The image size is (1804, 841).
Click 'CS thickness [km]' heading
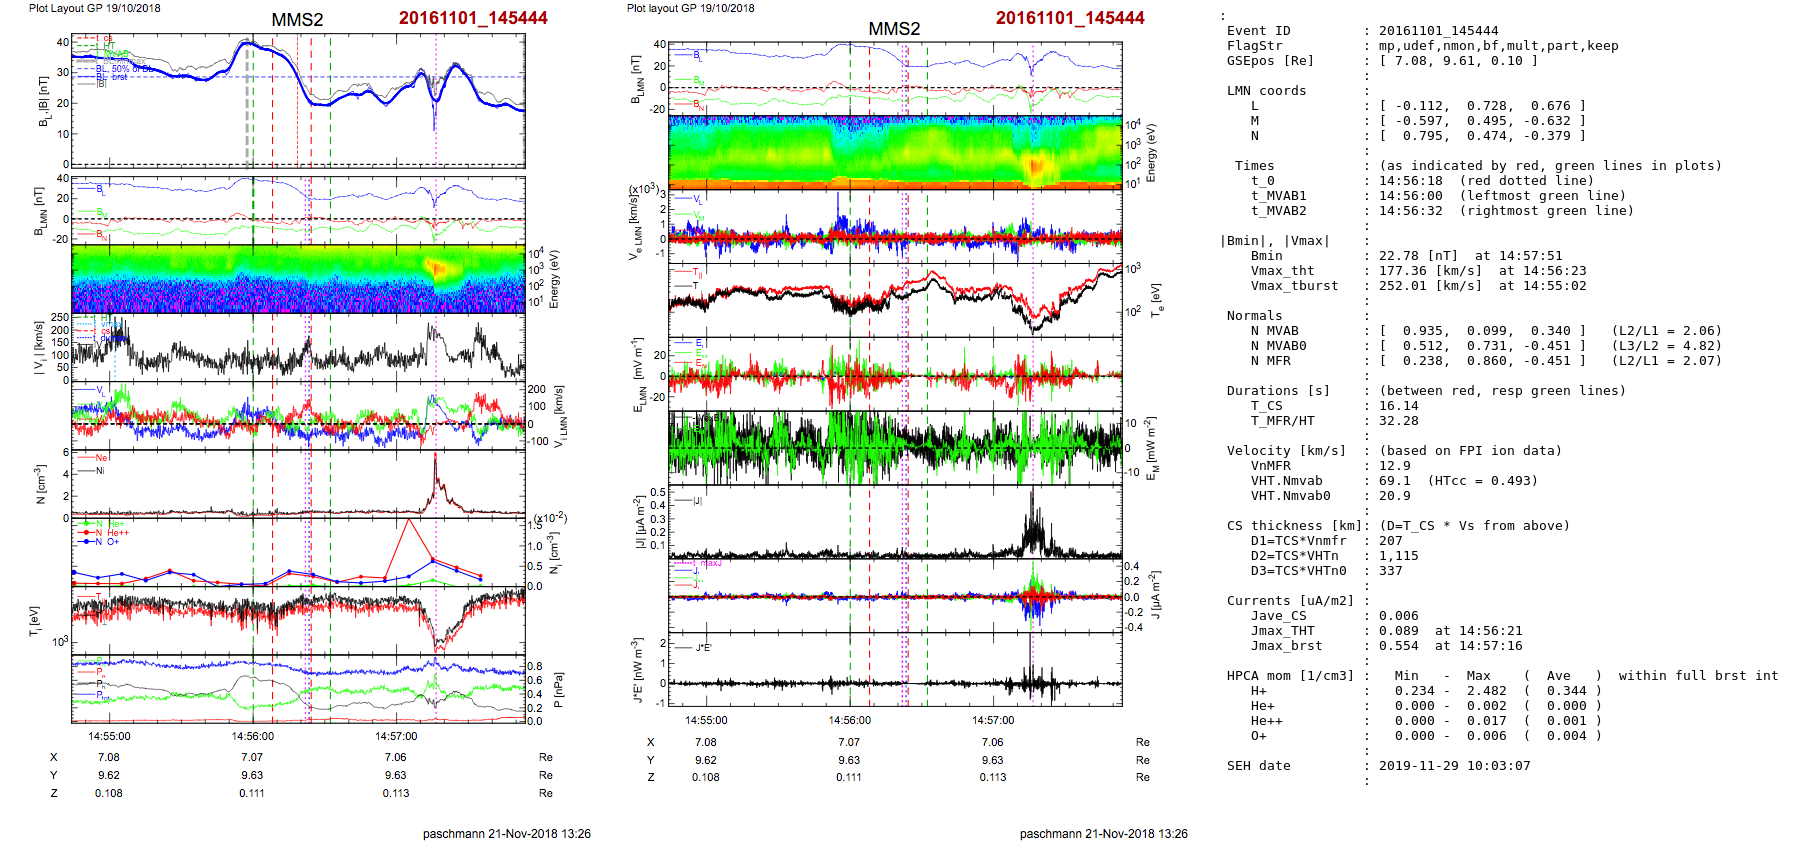(x=1294, y=526)
